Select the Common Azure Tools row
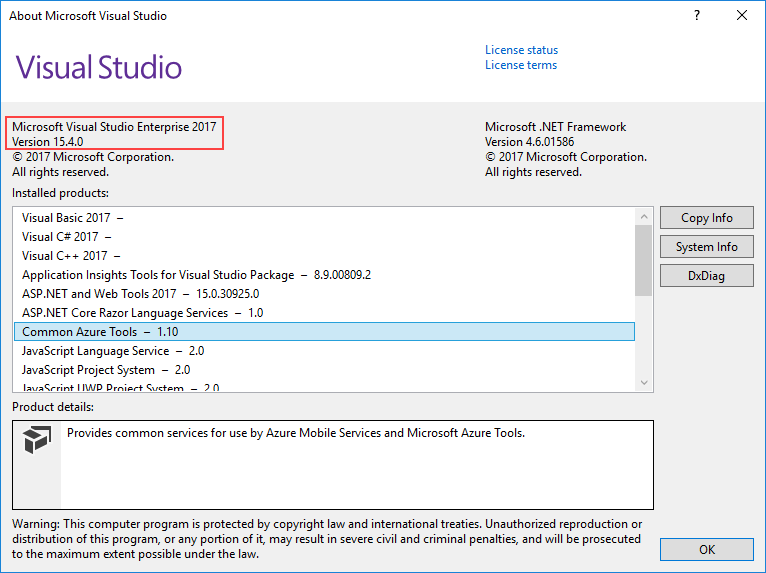Screen dimensions: 766x573 click(x=324, y=332)
